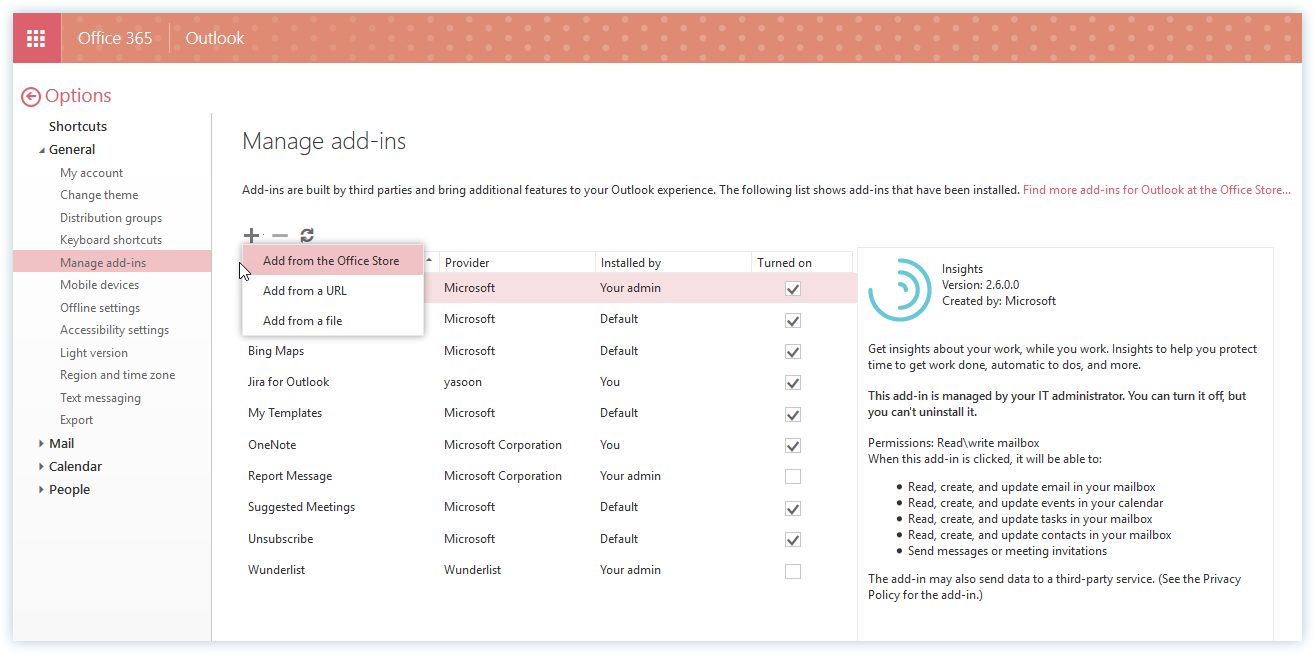Screen dimensions: 1315x654
Task: Expand the Calendar options section
Action: click(x=42, y=466)
